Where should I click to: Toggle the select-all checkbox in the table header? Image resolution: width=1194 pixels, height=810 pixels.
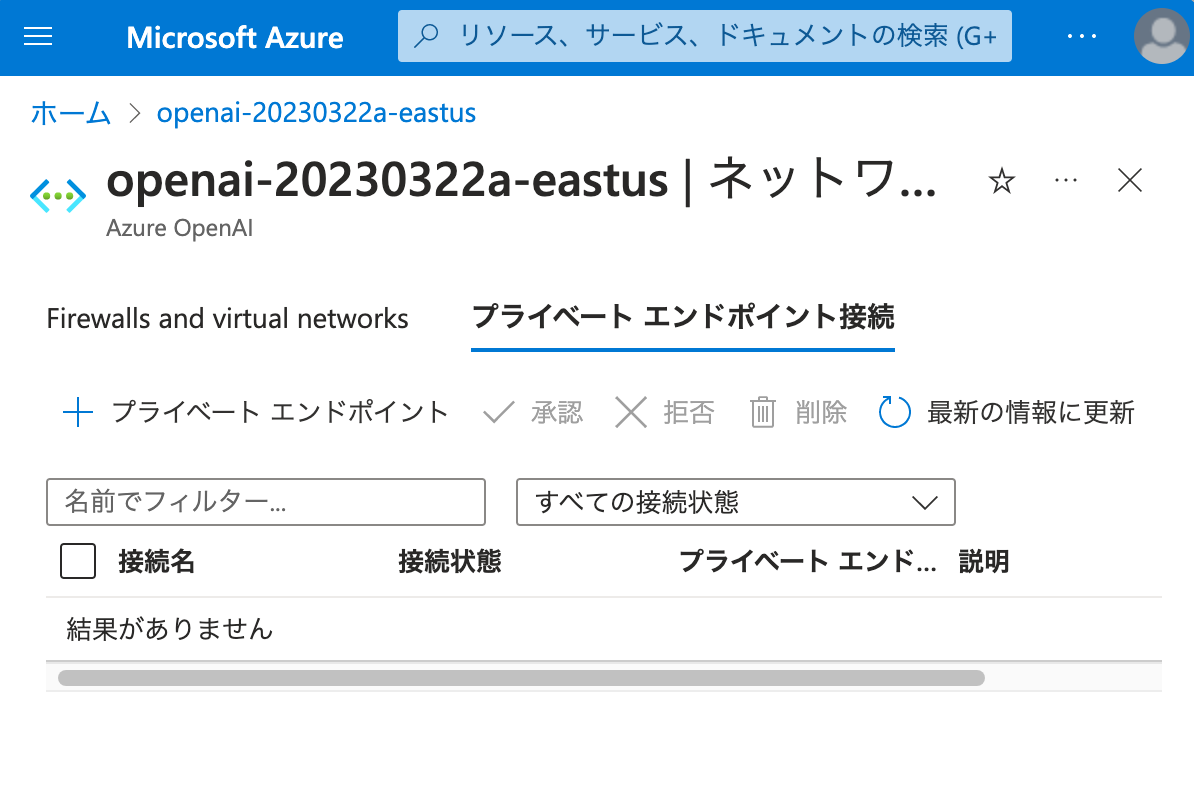point(77,561)
